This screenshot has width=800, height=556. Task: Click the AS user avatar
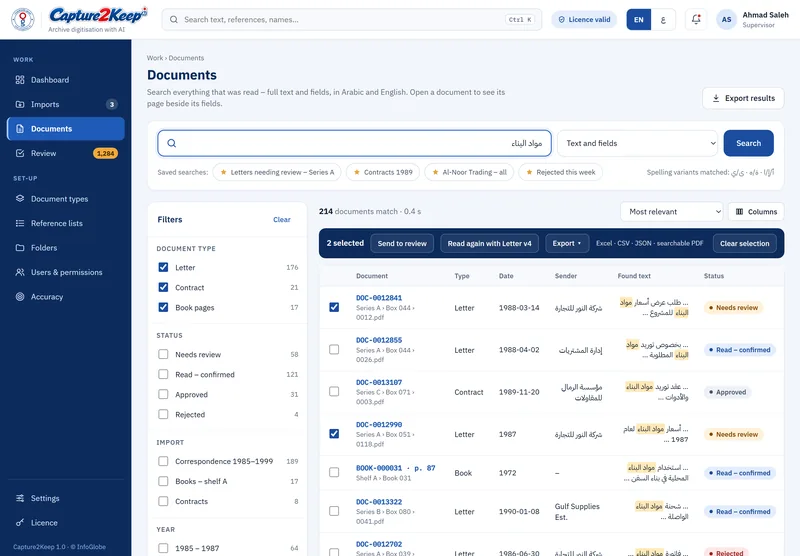[x=727, y=19]
